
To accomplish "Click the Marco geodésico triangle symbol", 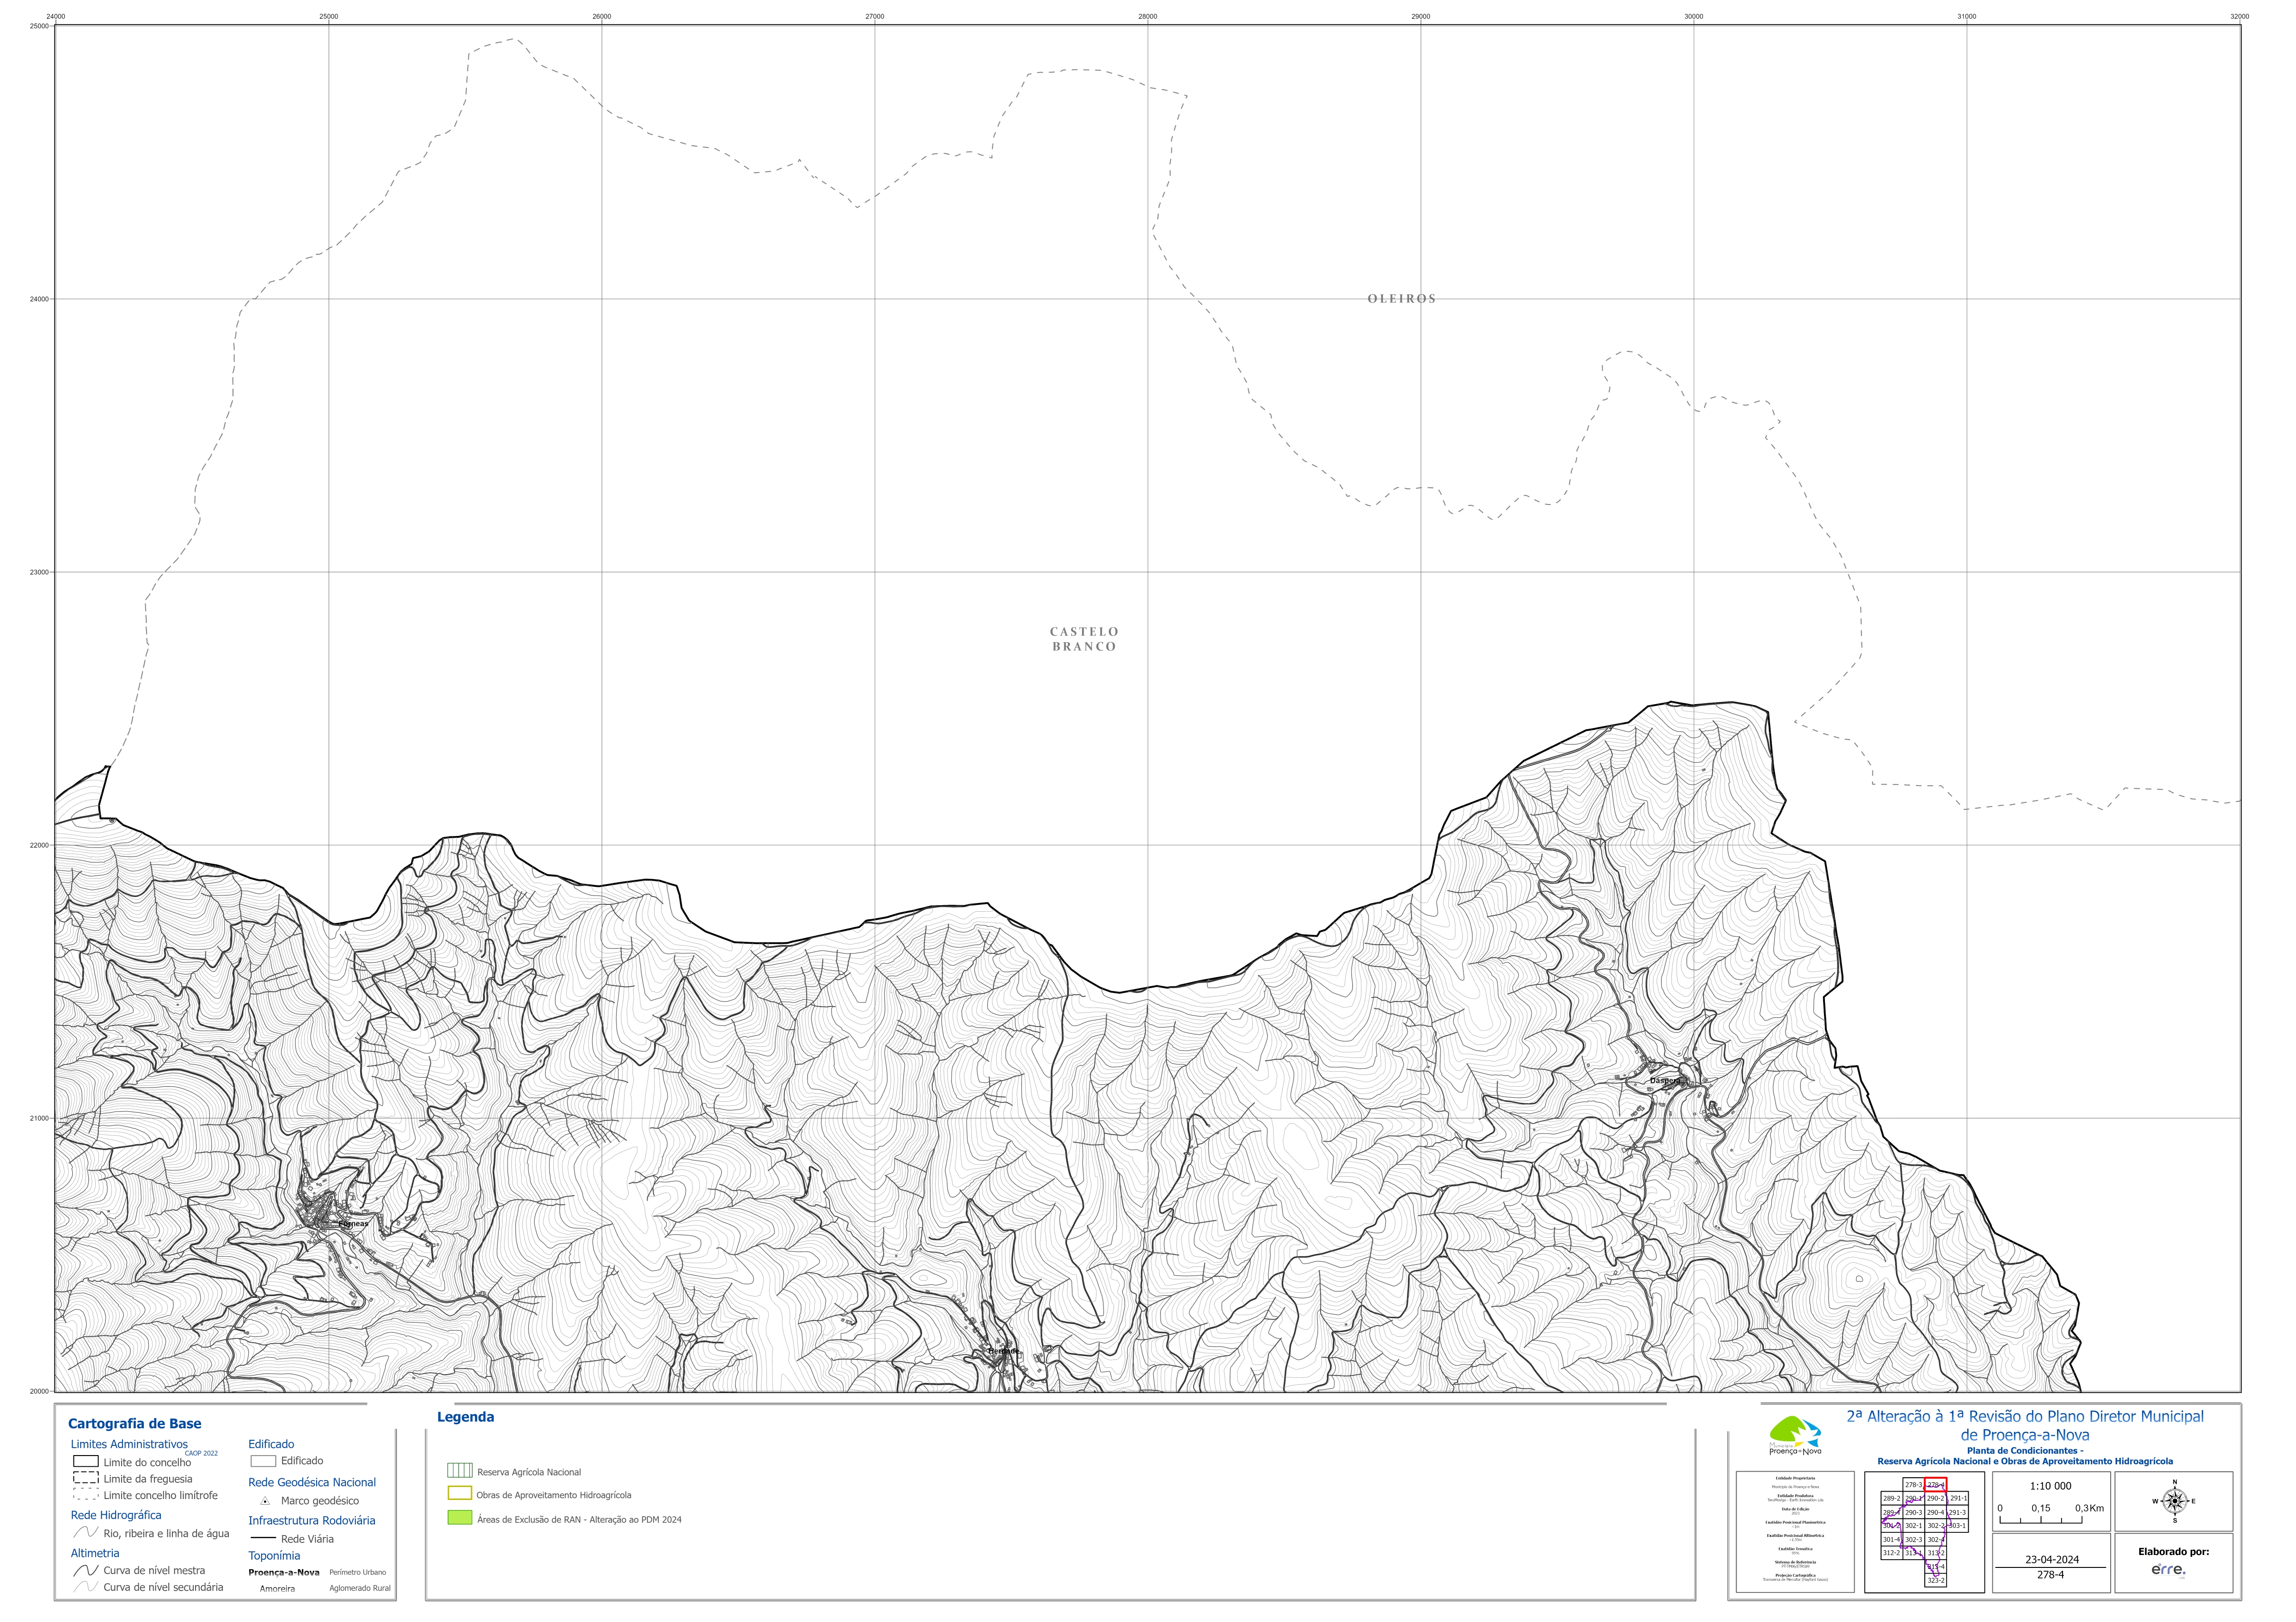I will click(265, 1501).
